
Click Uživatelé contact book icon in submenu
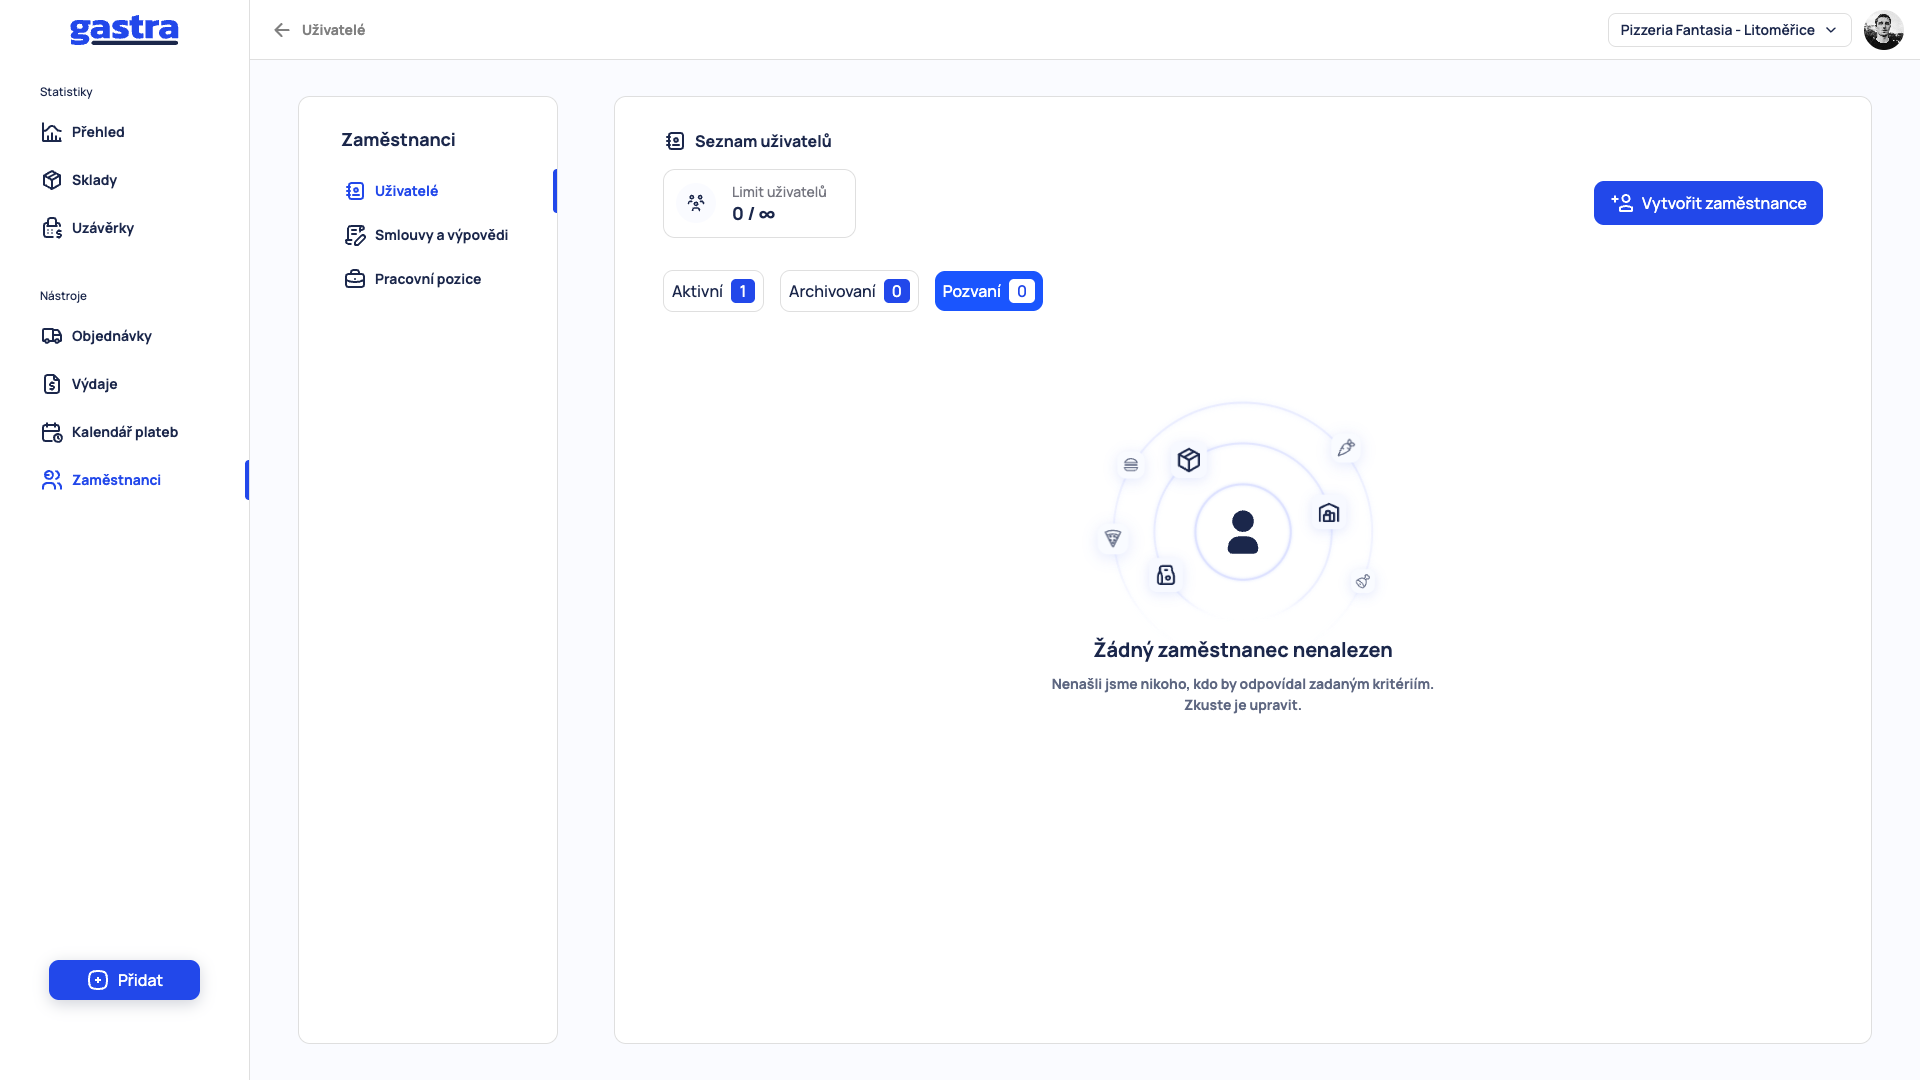[x=355, y=191]
